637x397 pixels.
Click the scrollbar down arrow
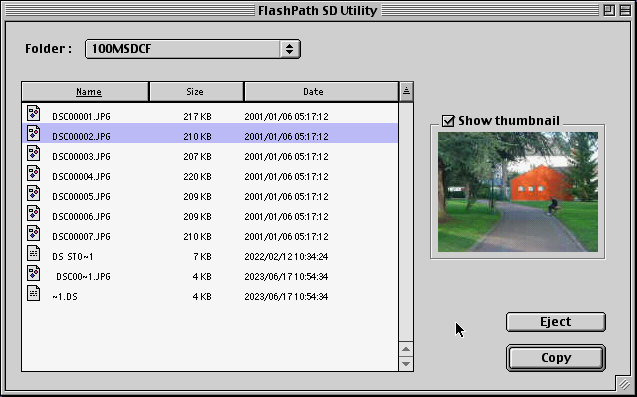[x=406, y=364]
